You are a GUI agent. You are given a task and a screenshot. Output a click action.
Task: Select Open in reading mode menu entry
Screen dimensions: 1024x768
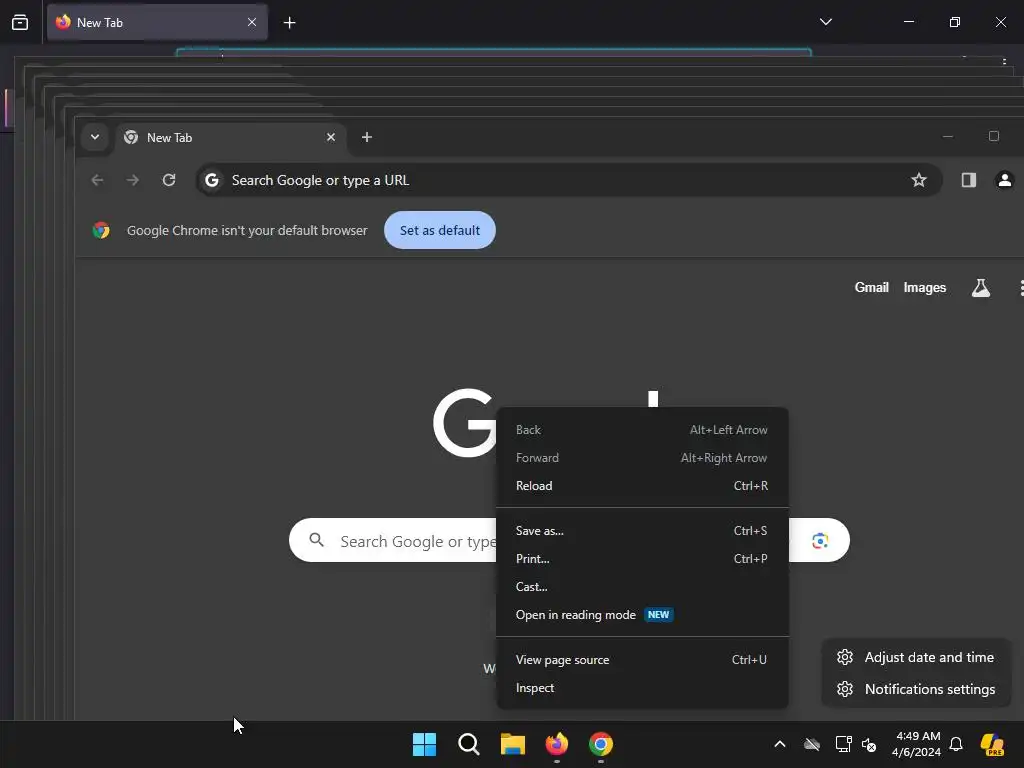click(x=642, y=615)
